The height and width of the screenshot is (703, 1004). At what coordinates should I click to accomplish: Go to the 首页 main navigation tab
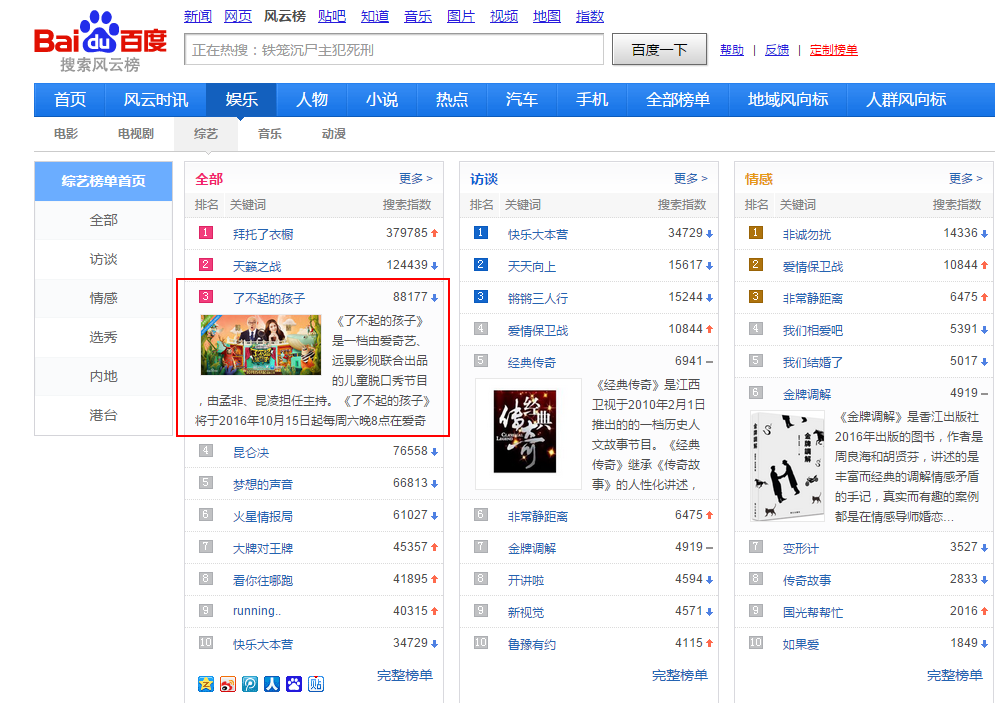[70, 100]
